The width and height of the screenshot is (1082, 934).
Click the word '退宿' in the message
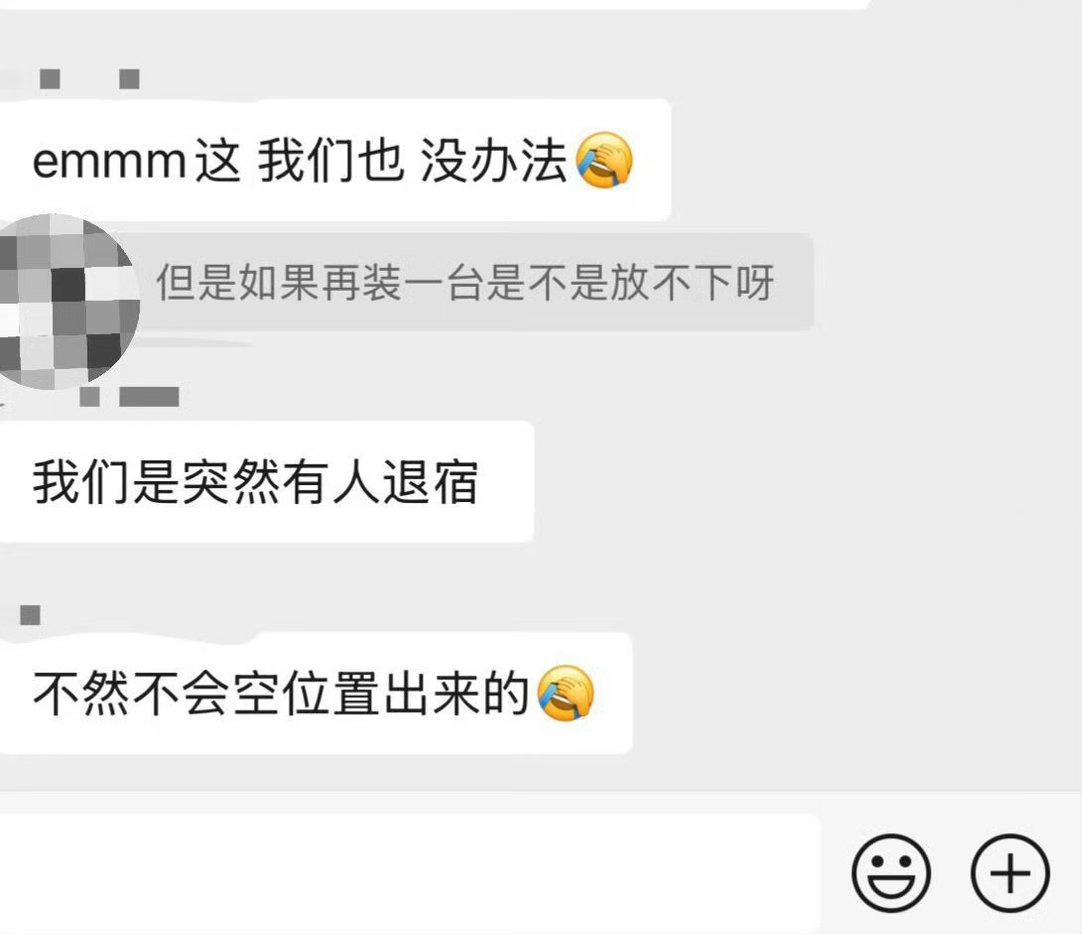(x=431, y=481)
